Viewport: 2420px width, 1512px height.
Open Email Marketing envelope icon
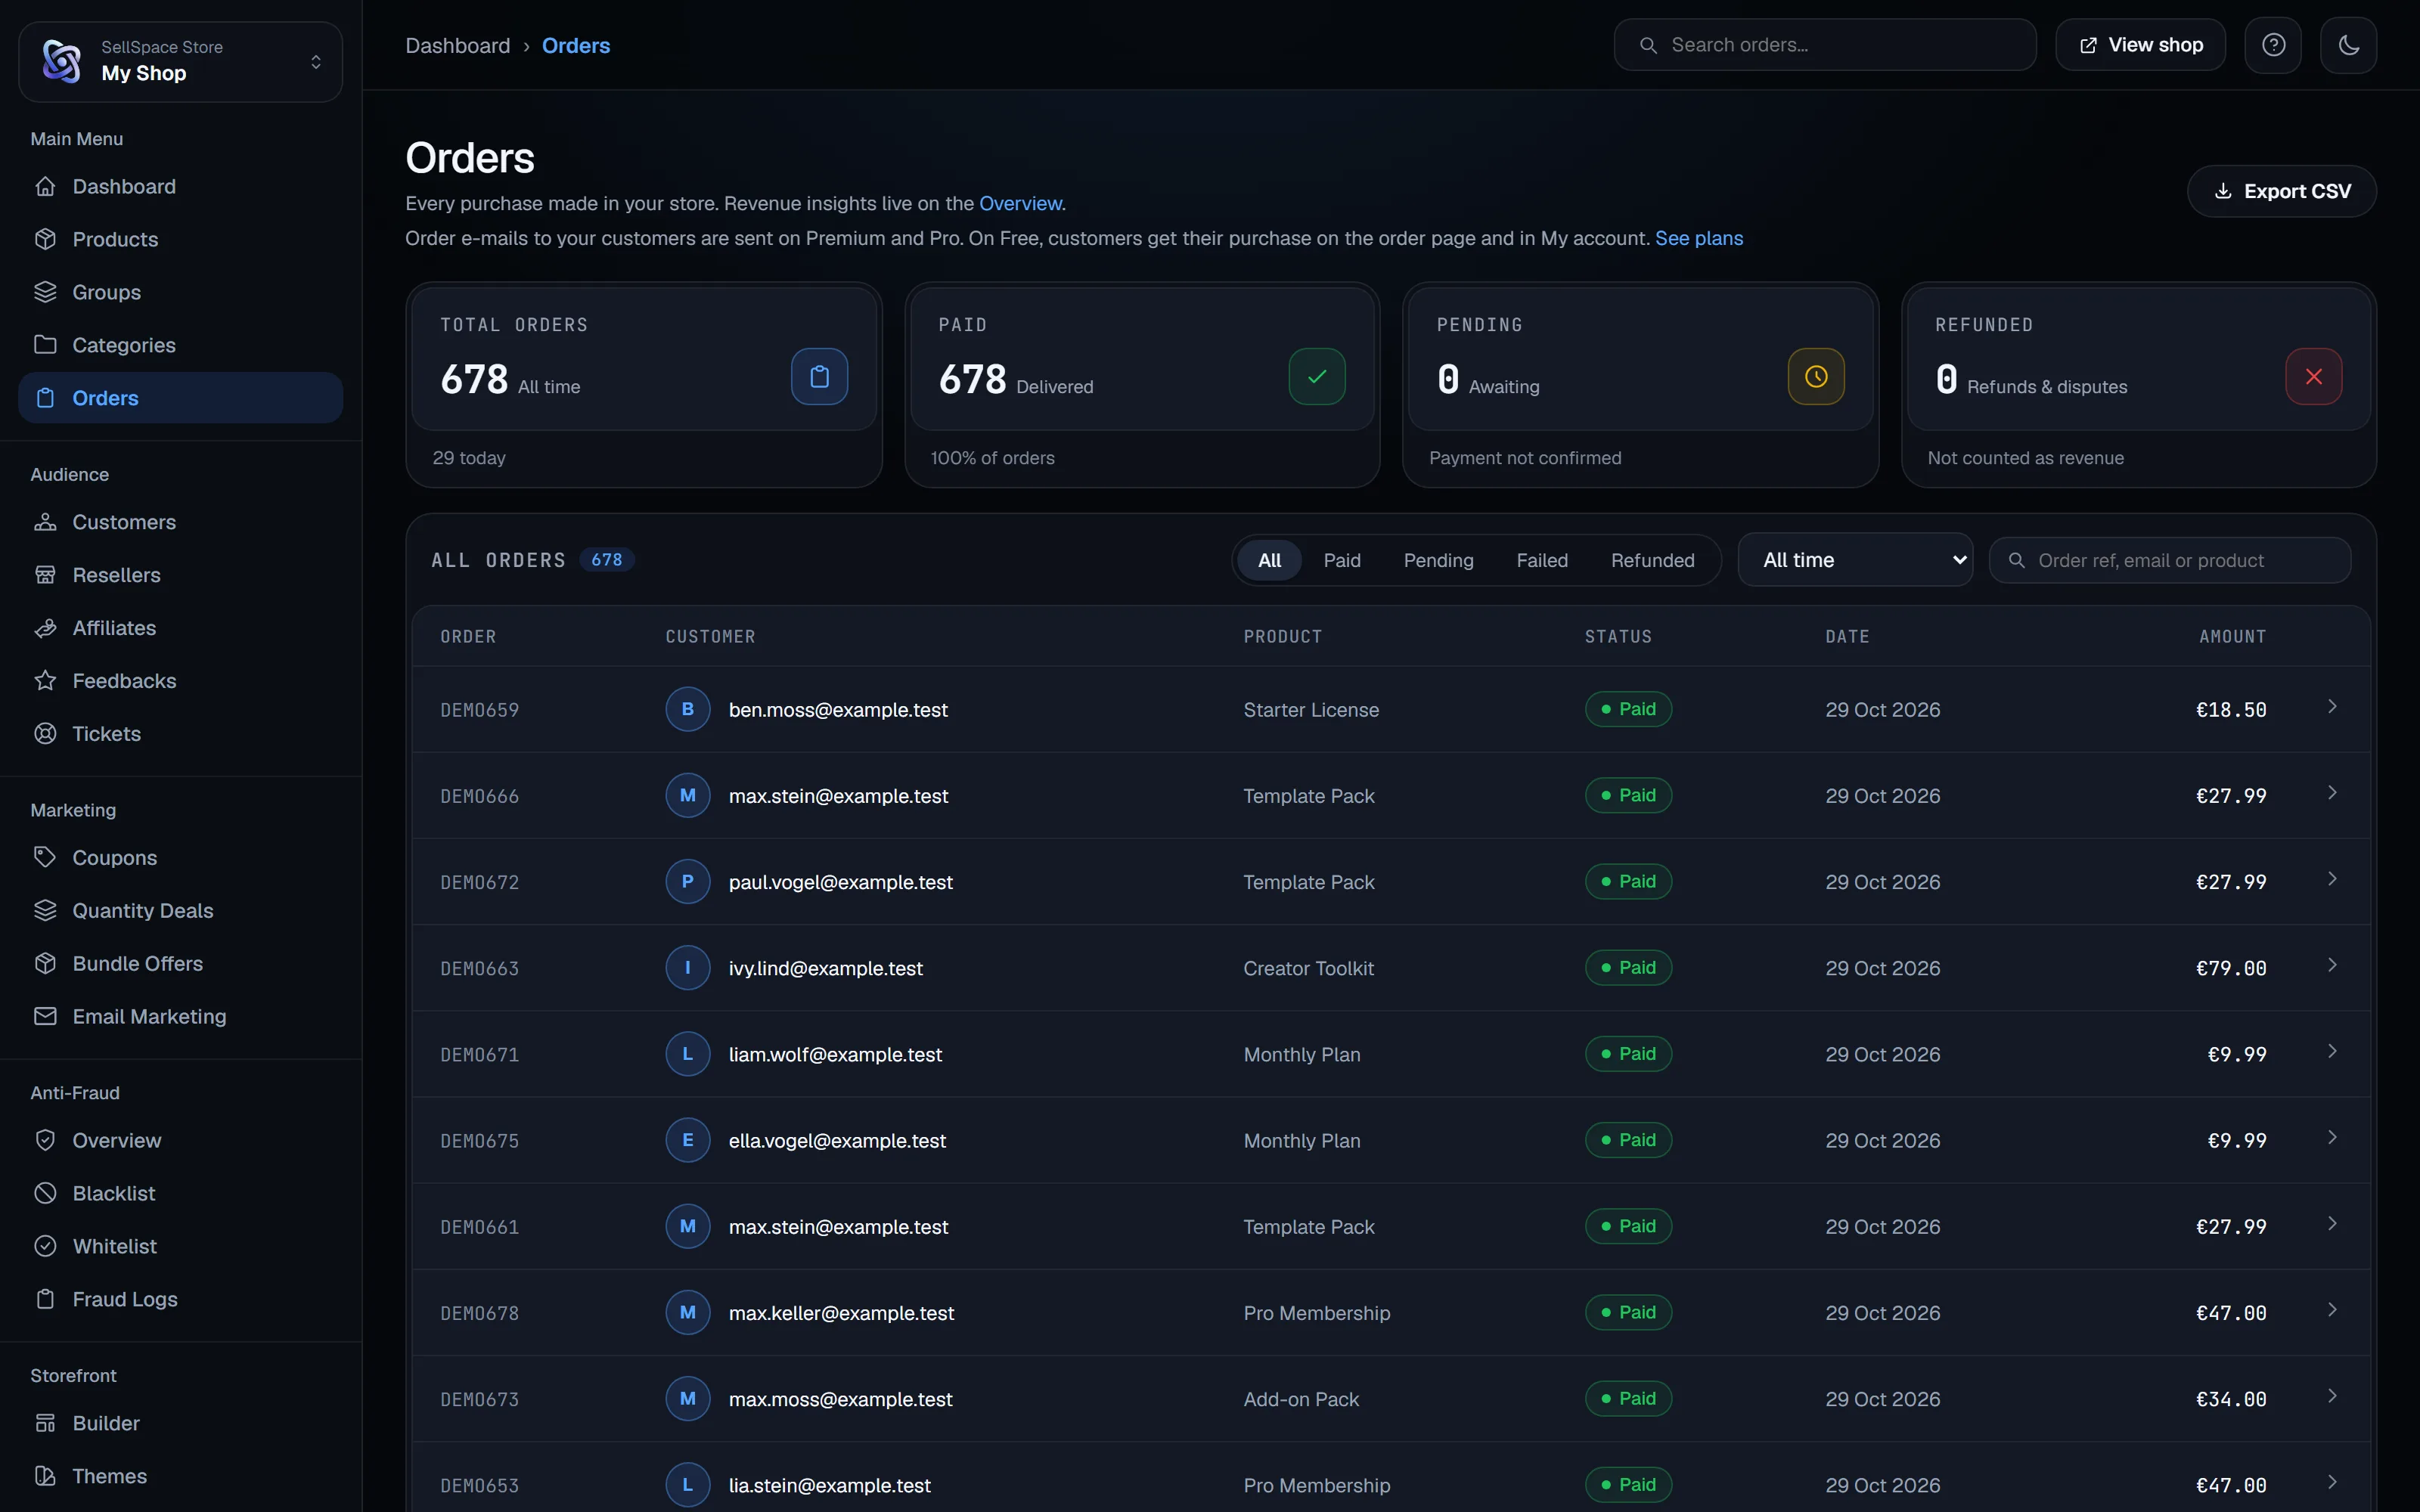45,1016
